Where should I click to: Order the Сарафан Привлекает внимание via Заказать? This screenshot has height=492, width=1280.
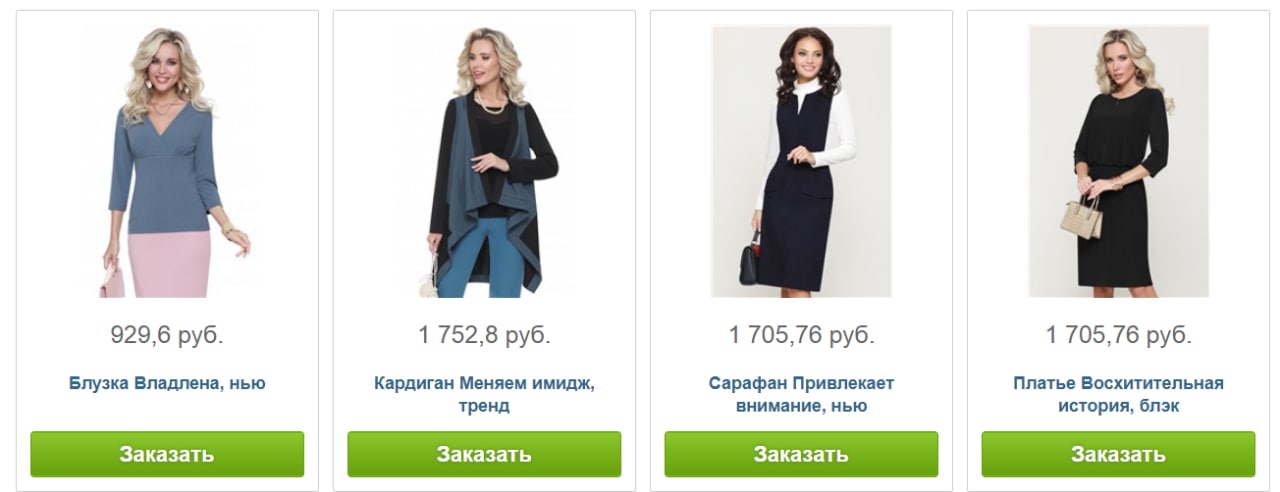pos(801,454)
